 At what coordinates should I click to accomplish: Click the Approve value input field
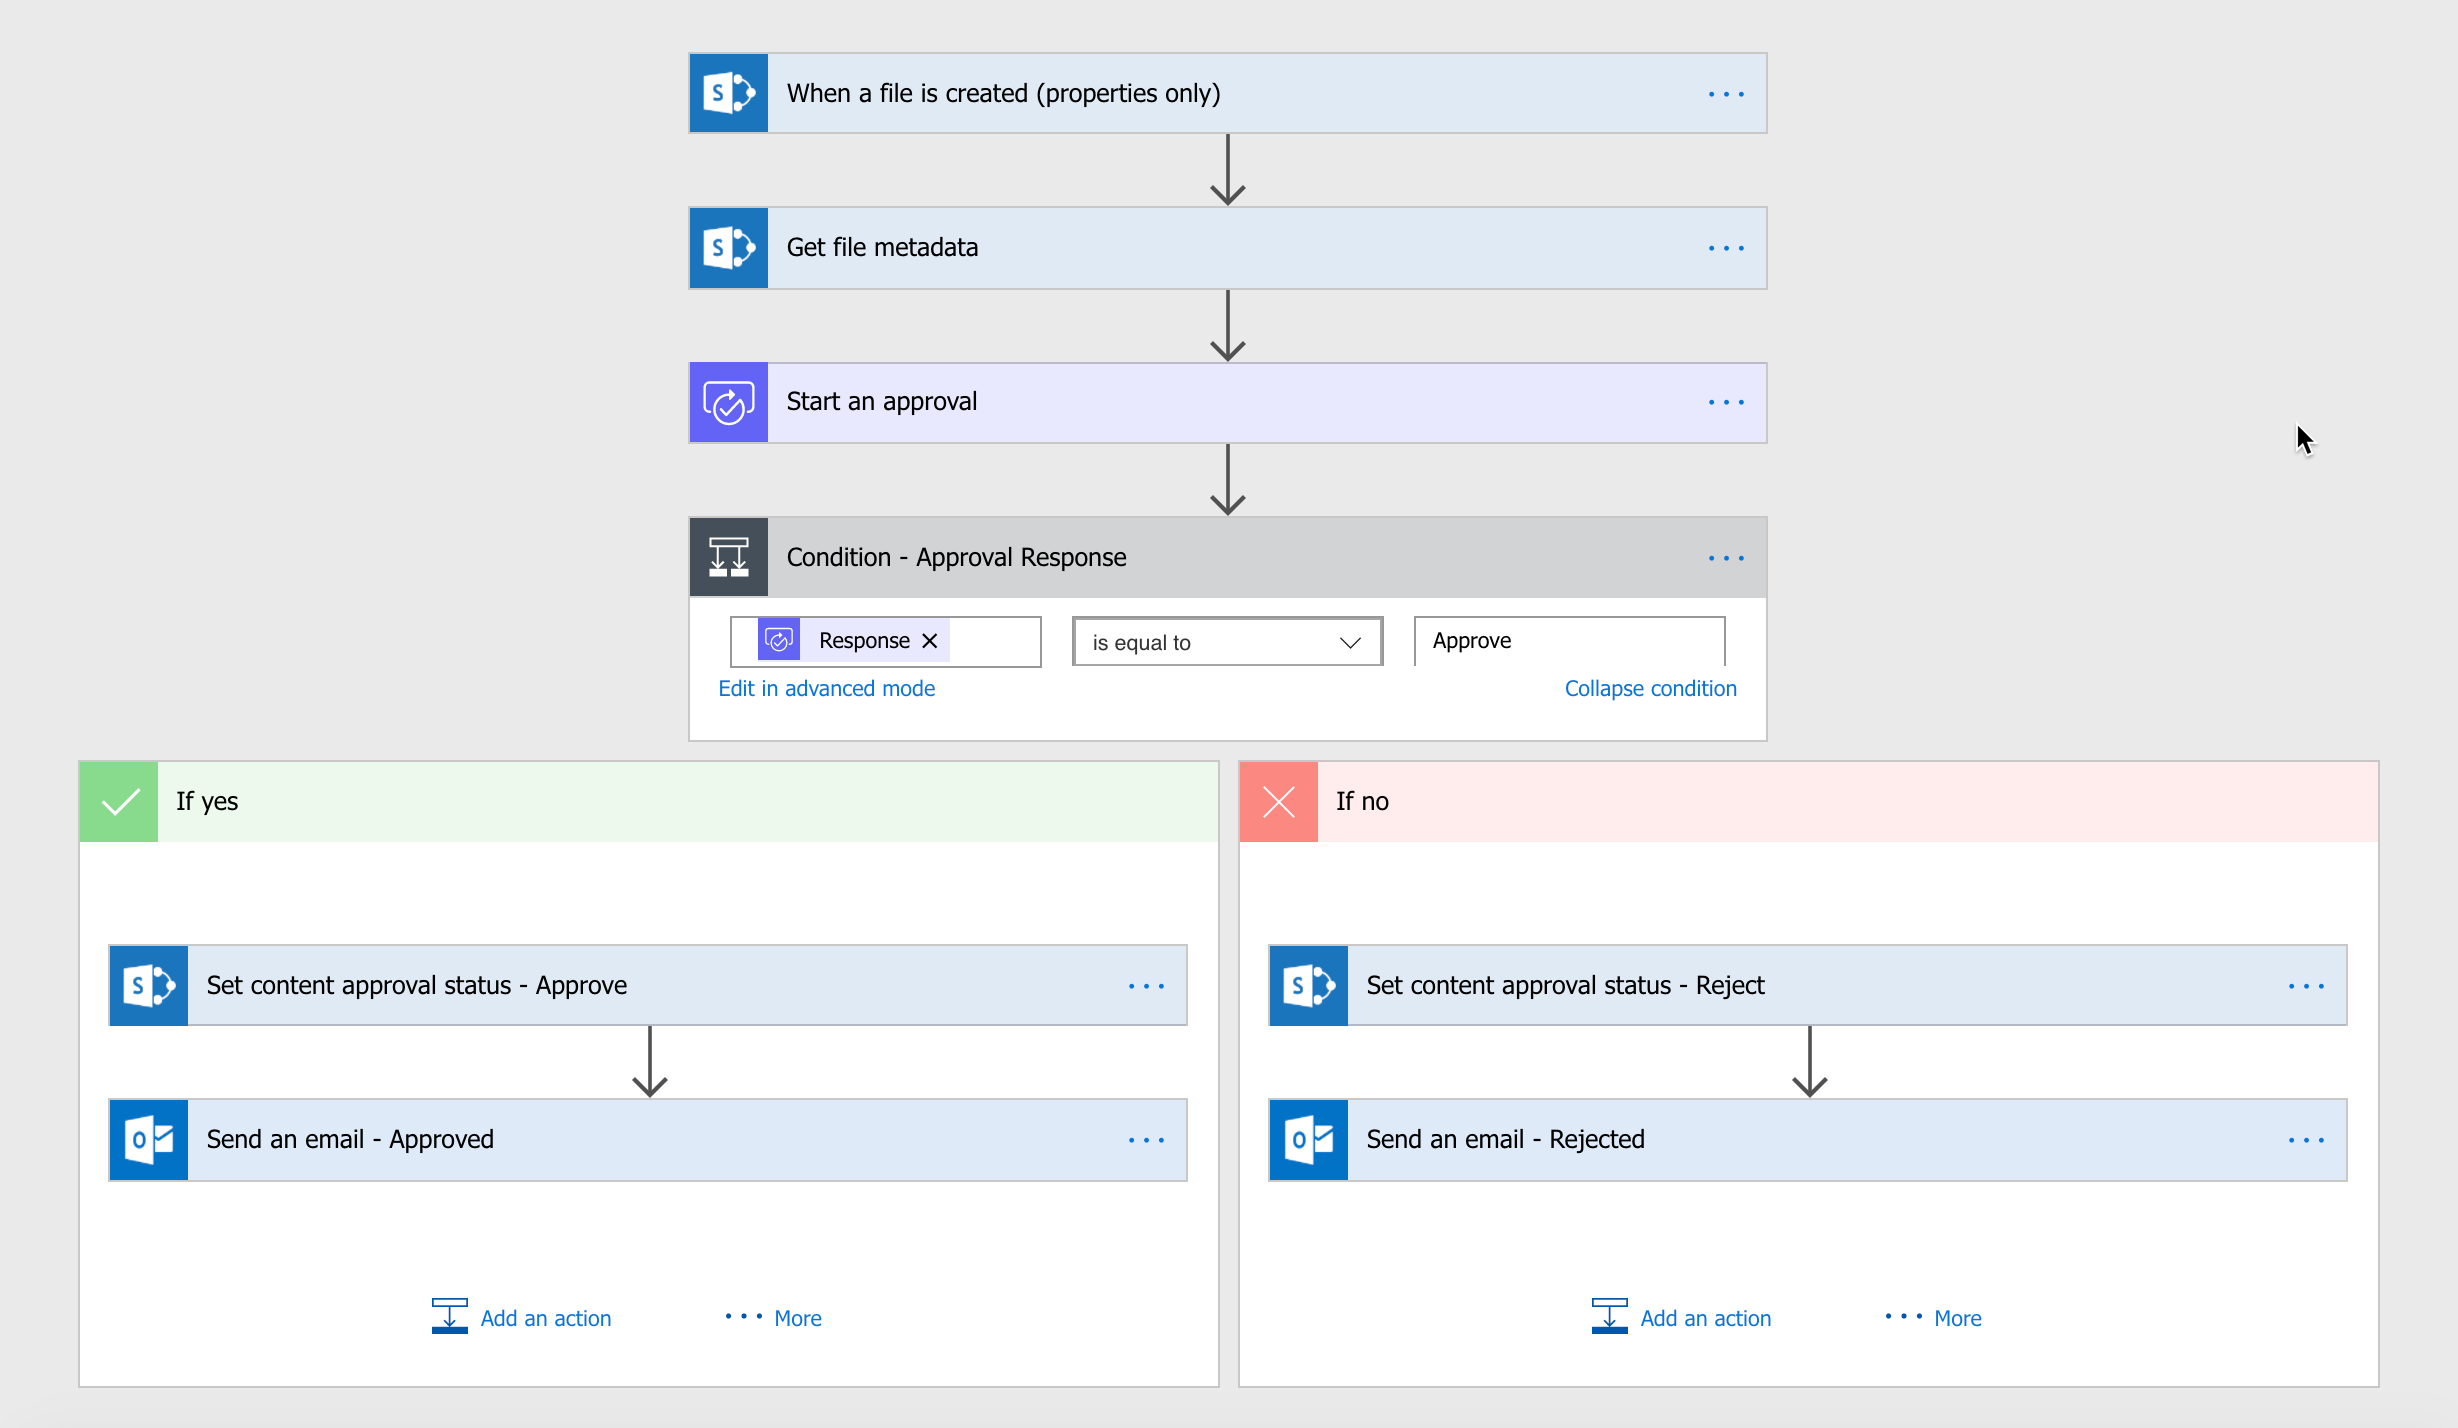click(1567, 639)
